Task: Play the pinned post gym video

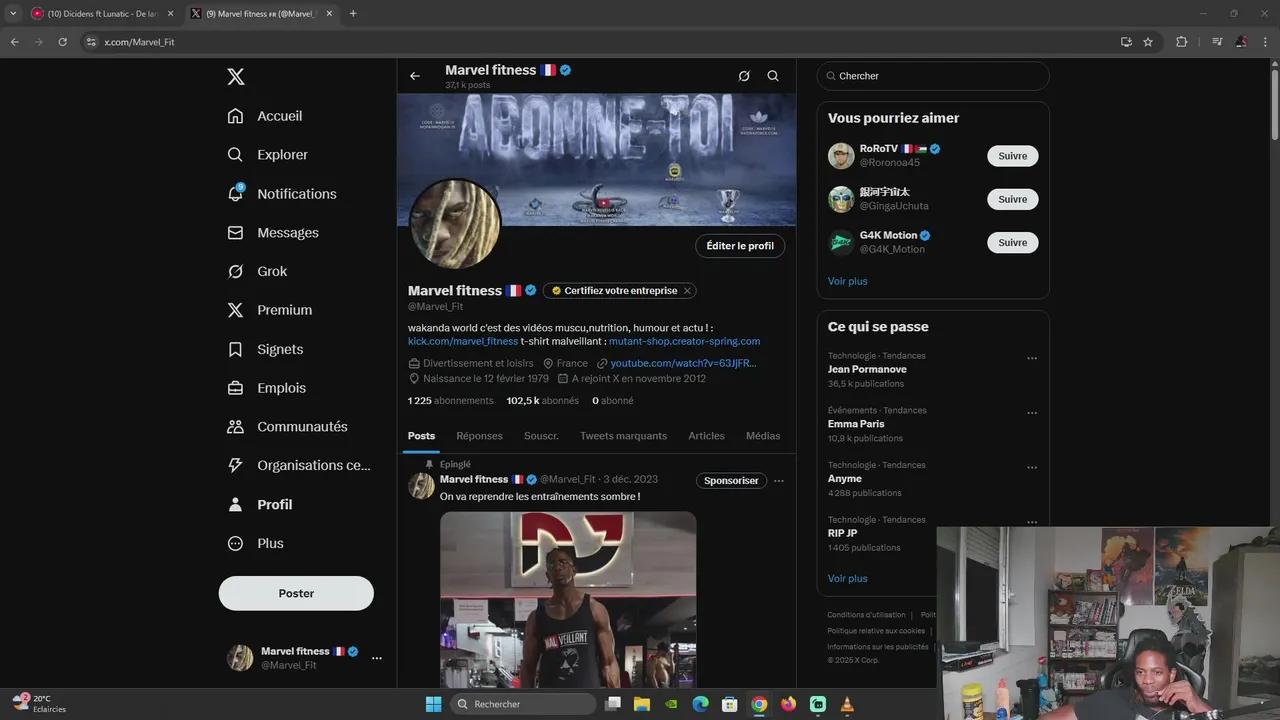Action: (x=568, y=600)
